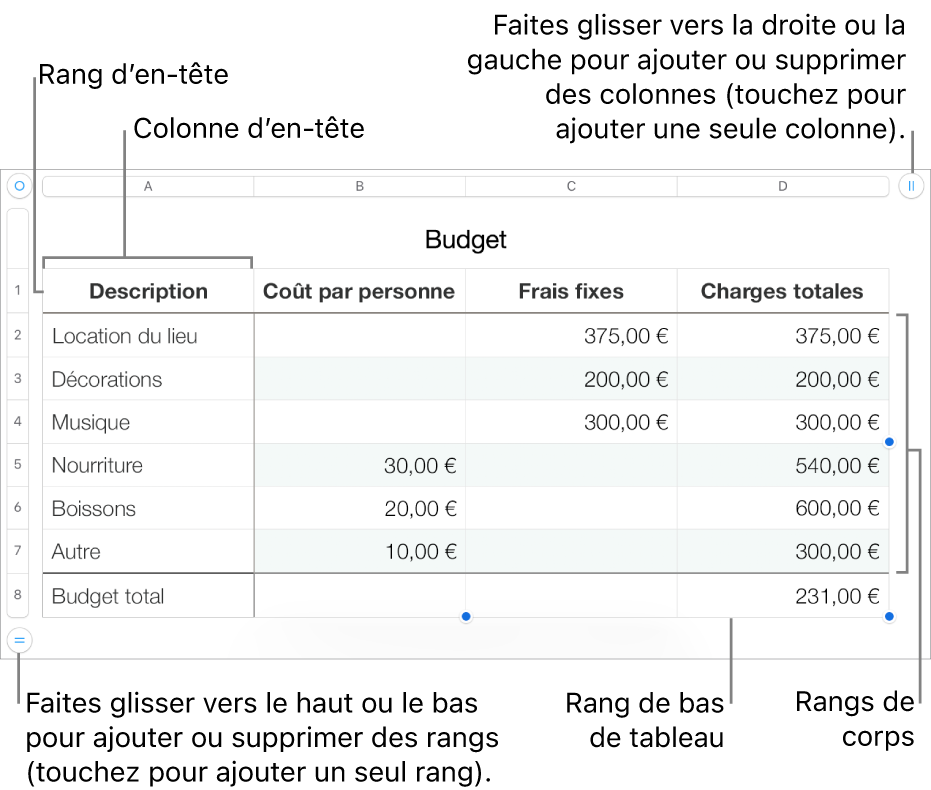Click the add rows handle icon
Image resolution: width=931 pixels, height=790 pixels.
point(19,639)
